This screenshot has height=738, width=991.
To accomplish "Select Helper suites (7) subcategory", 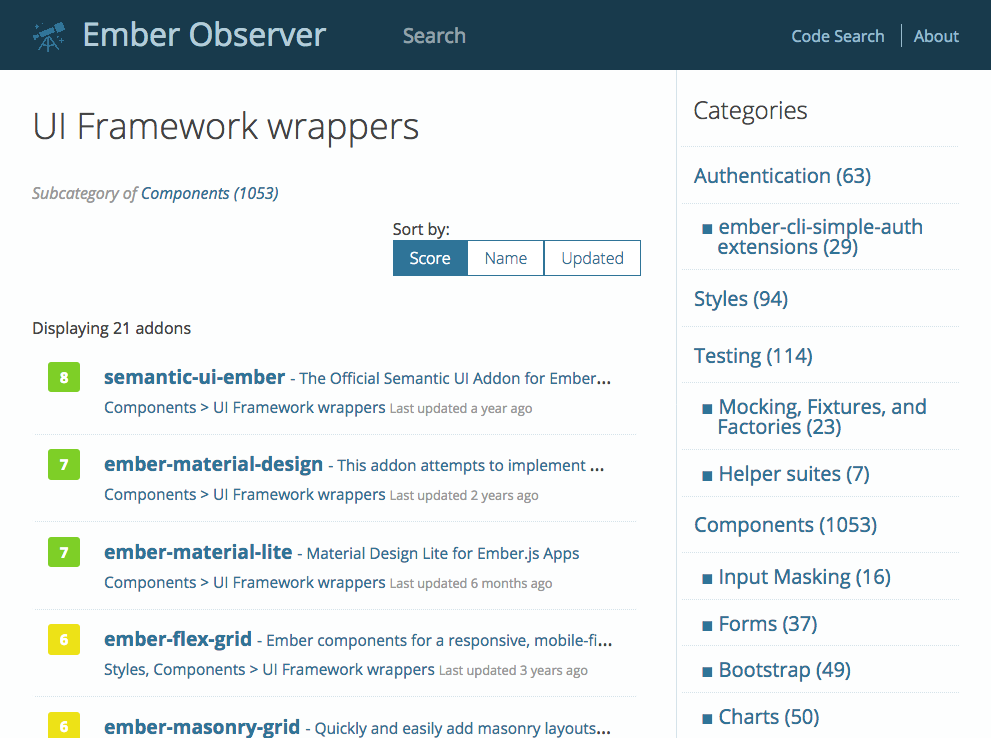I will pyautogui.click(x=794, y=474).
